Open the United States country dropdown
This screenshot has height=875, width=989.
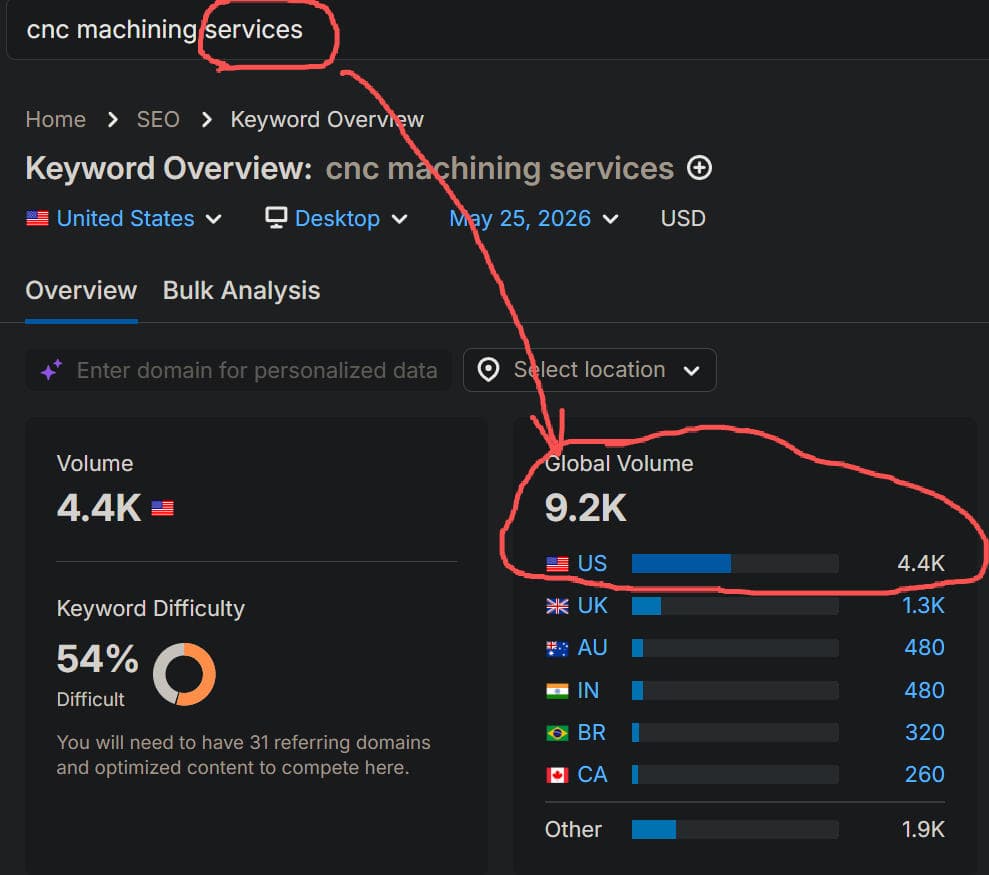124,218
